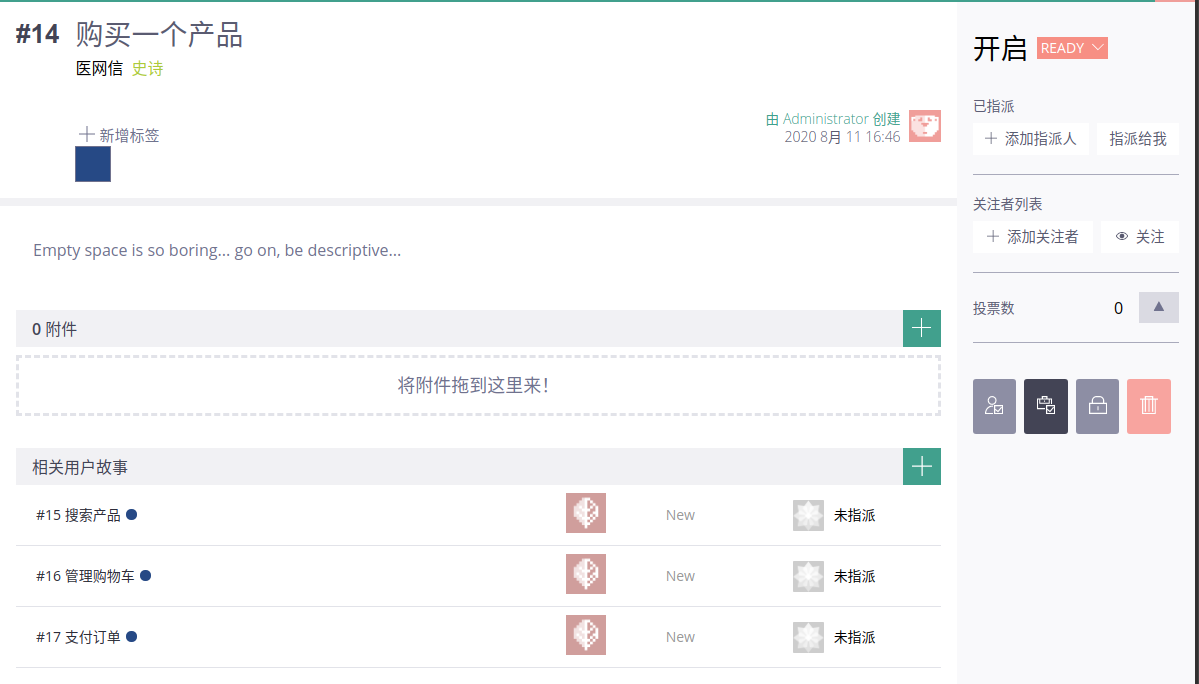Click the pink project icon for #15

pyautogui.click(x=585, y=514)
